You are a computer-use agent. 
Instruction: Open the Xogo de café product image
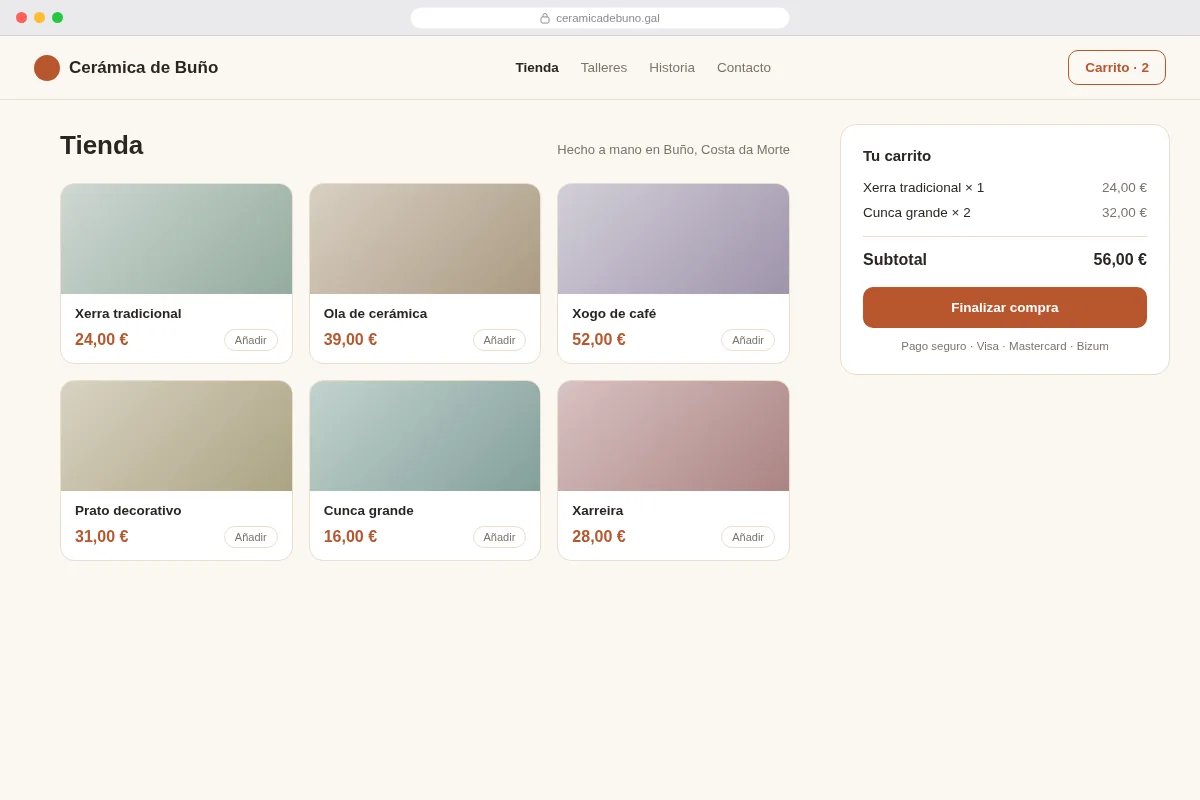(x=673, y=239)
